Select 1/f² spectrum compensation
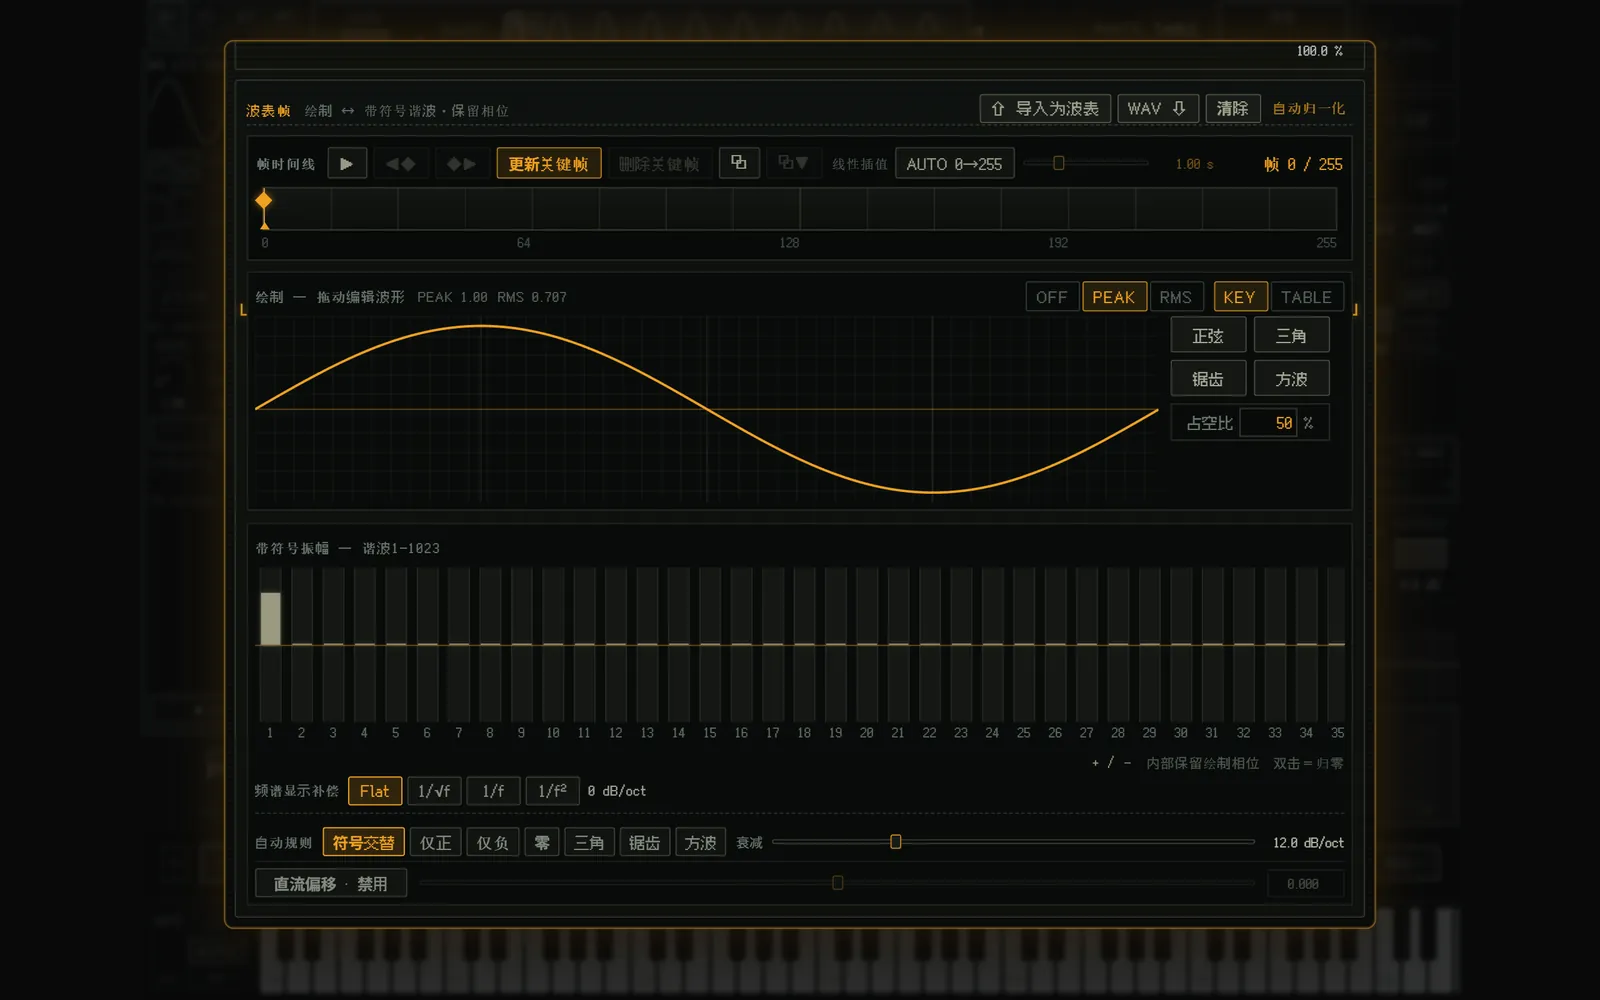 552,791
